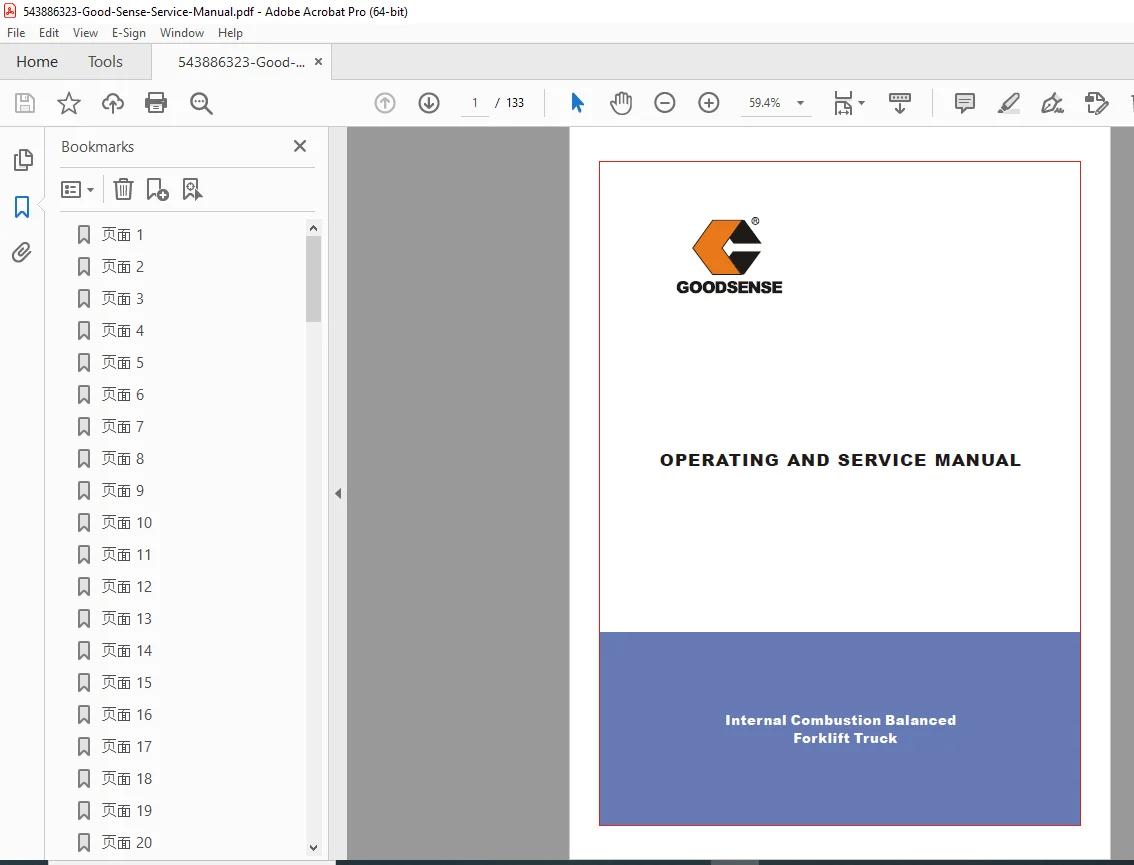Image resolution: width=1134 pixels, height=865 pixels.
Task: Go to next page arrow
Action: pyautogui.click(x=429, y=103)
